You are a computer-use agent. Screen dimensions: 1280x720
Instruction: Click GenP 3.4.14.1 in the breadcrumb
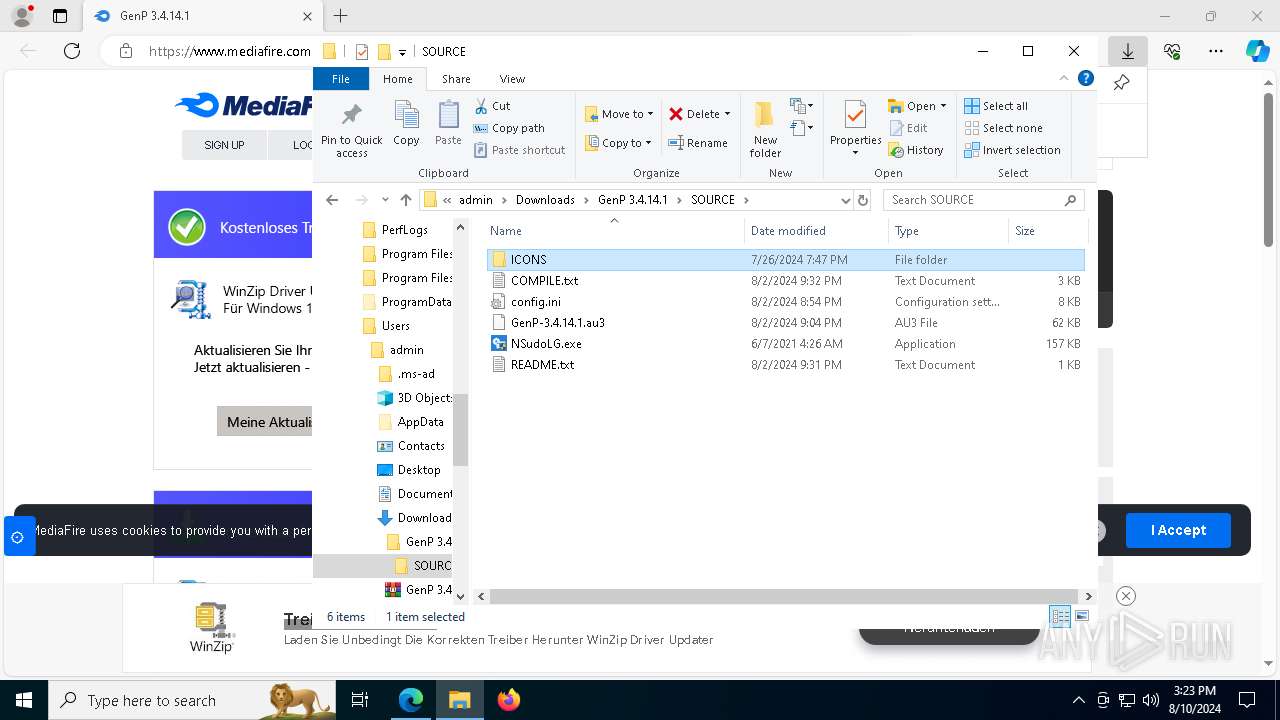tap(632, 200)
